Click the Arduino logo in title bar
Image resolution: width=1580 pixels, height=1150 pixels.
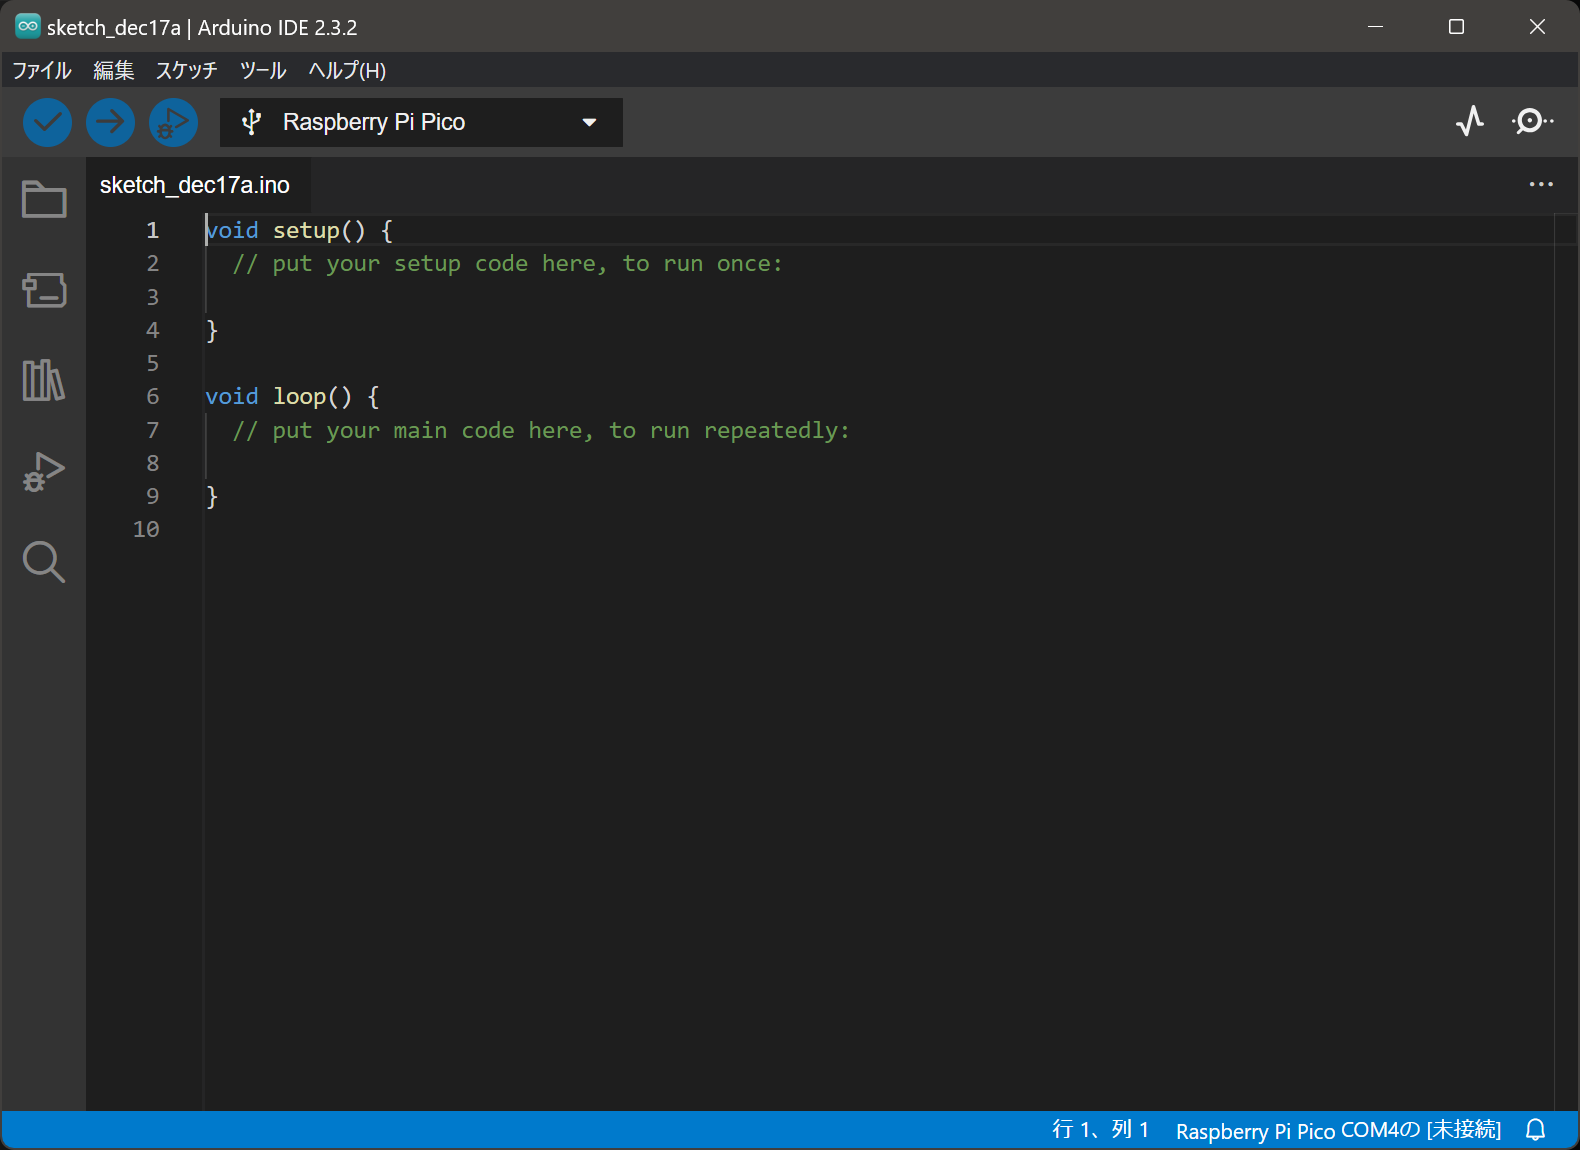(x=28, y=27)
